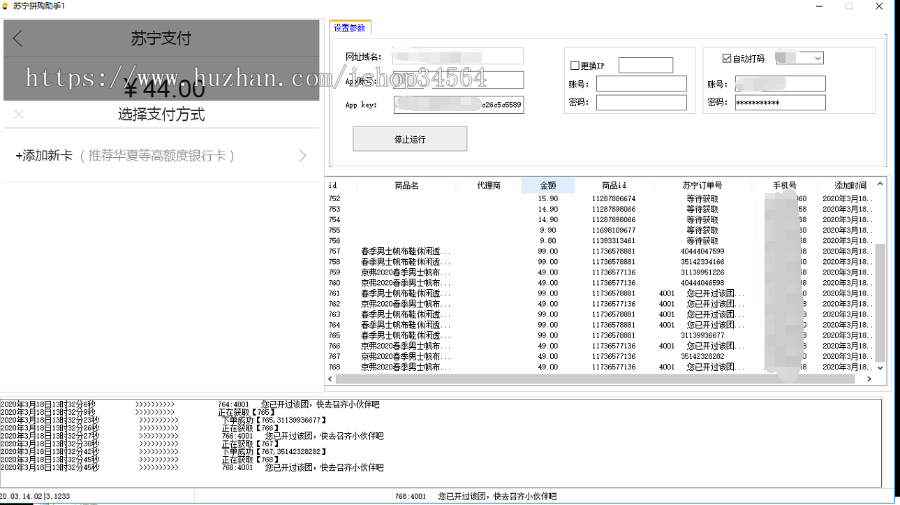Select table row with id 753
The image size is (900, 505).
click(x=600, y=209)
